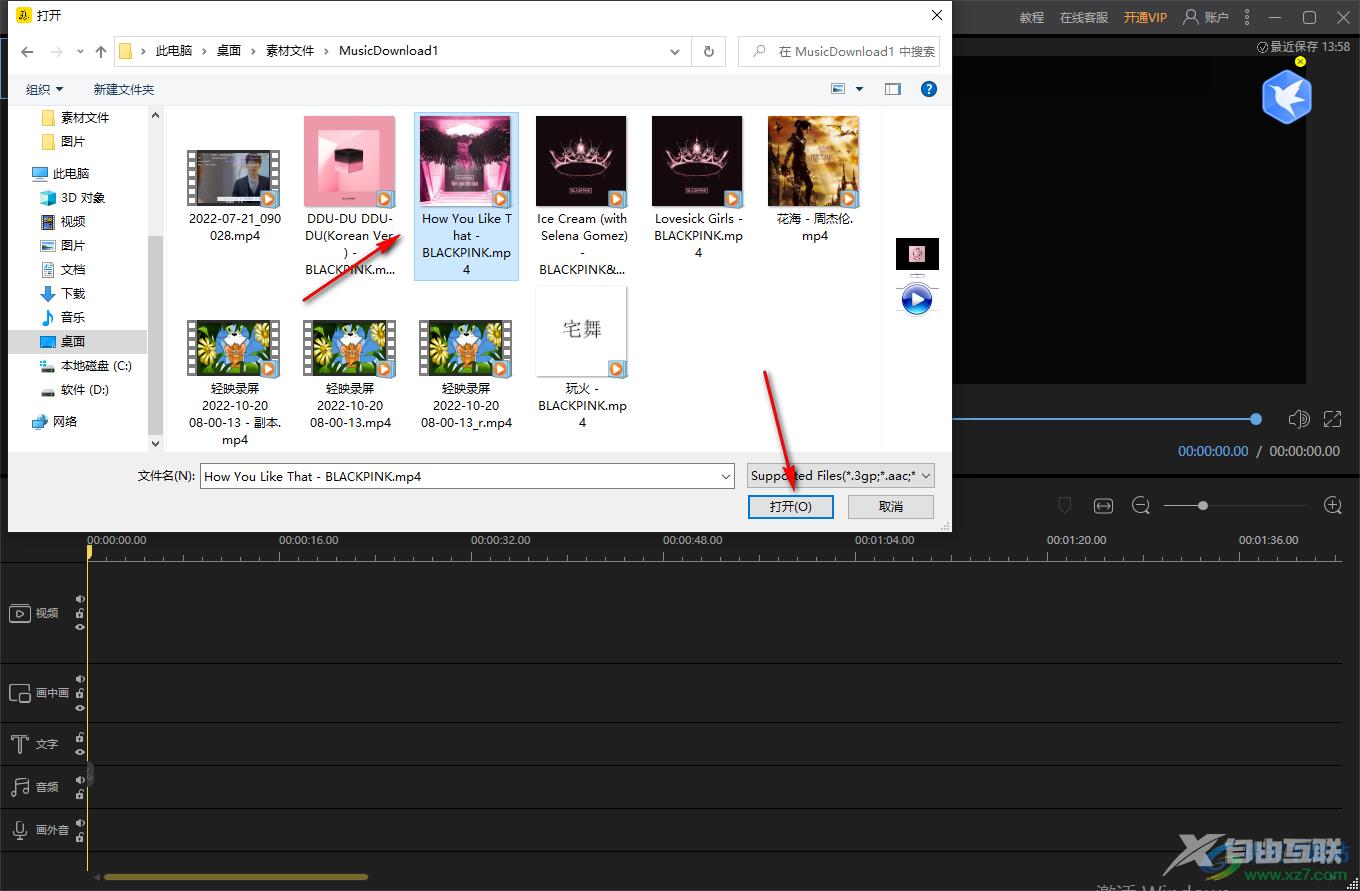
Task: Open the address bar history dropdown
Action: (677, 51)
